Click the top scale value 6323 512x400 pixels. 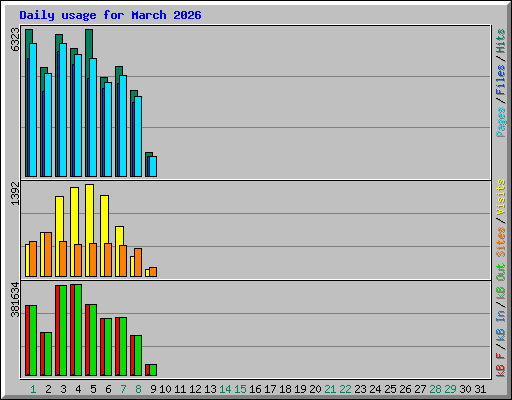tap(15, 40)
